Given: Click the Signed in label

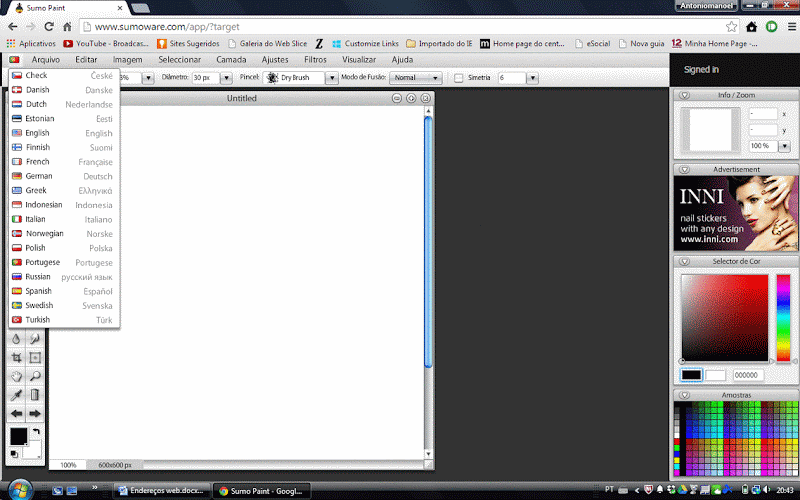Looking at the screenshot, I should [x=701, y=69].
